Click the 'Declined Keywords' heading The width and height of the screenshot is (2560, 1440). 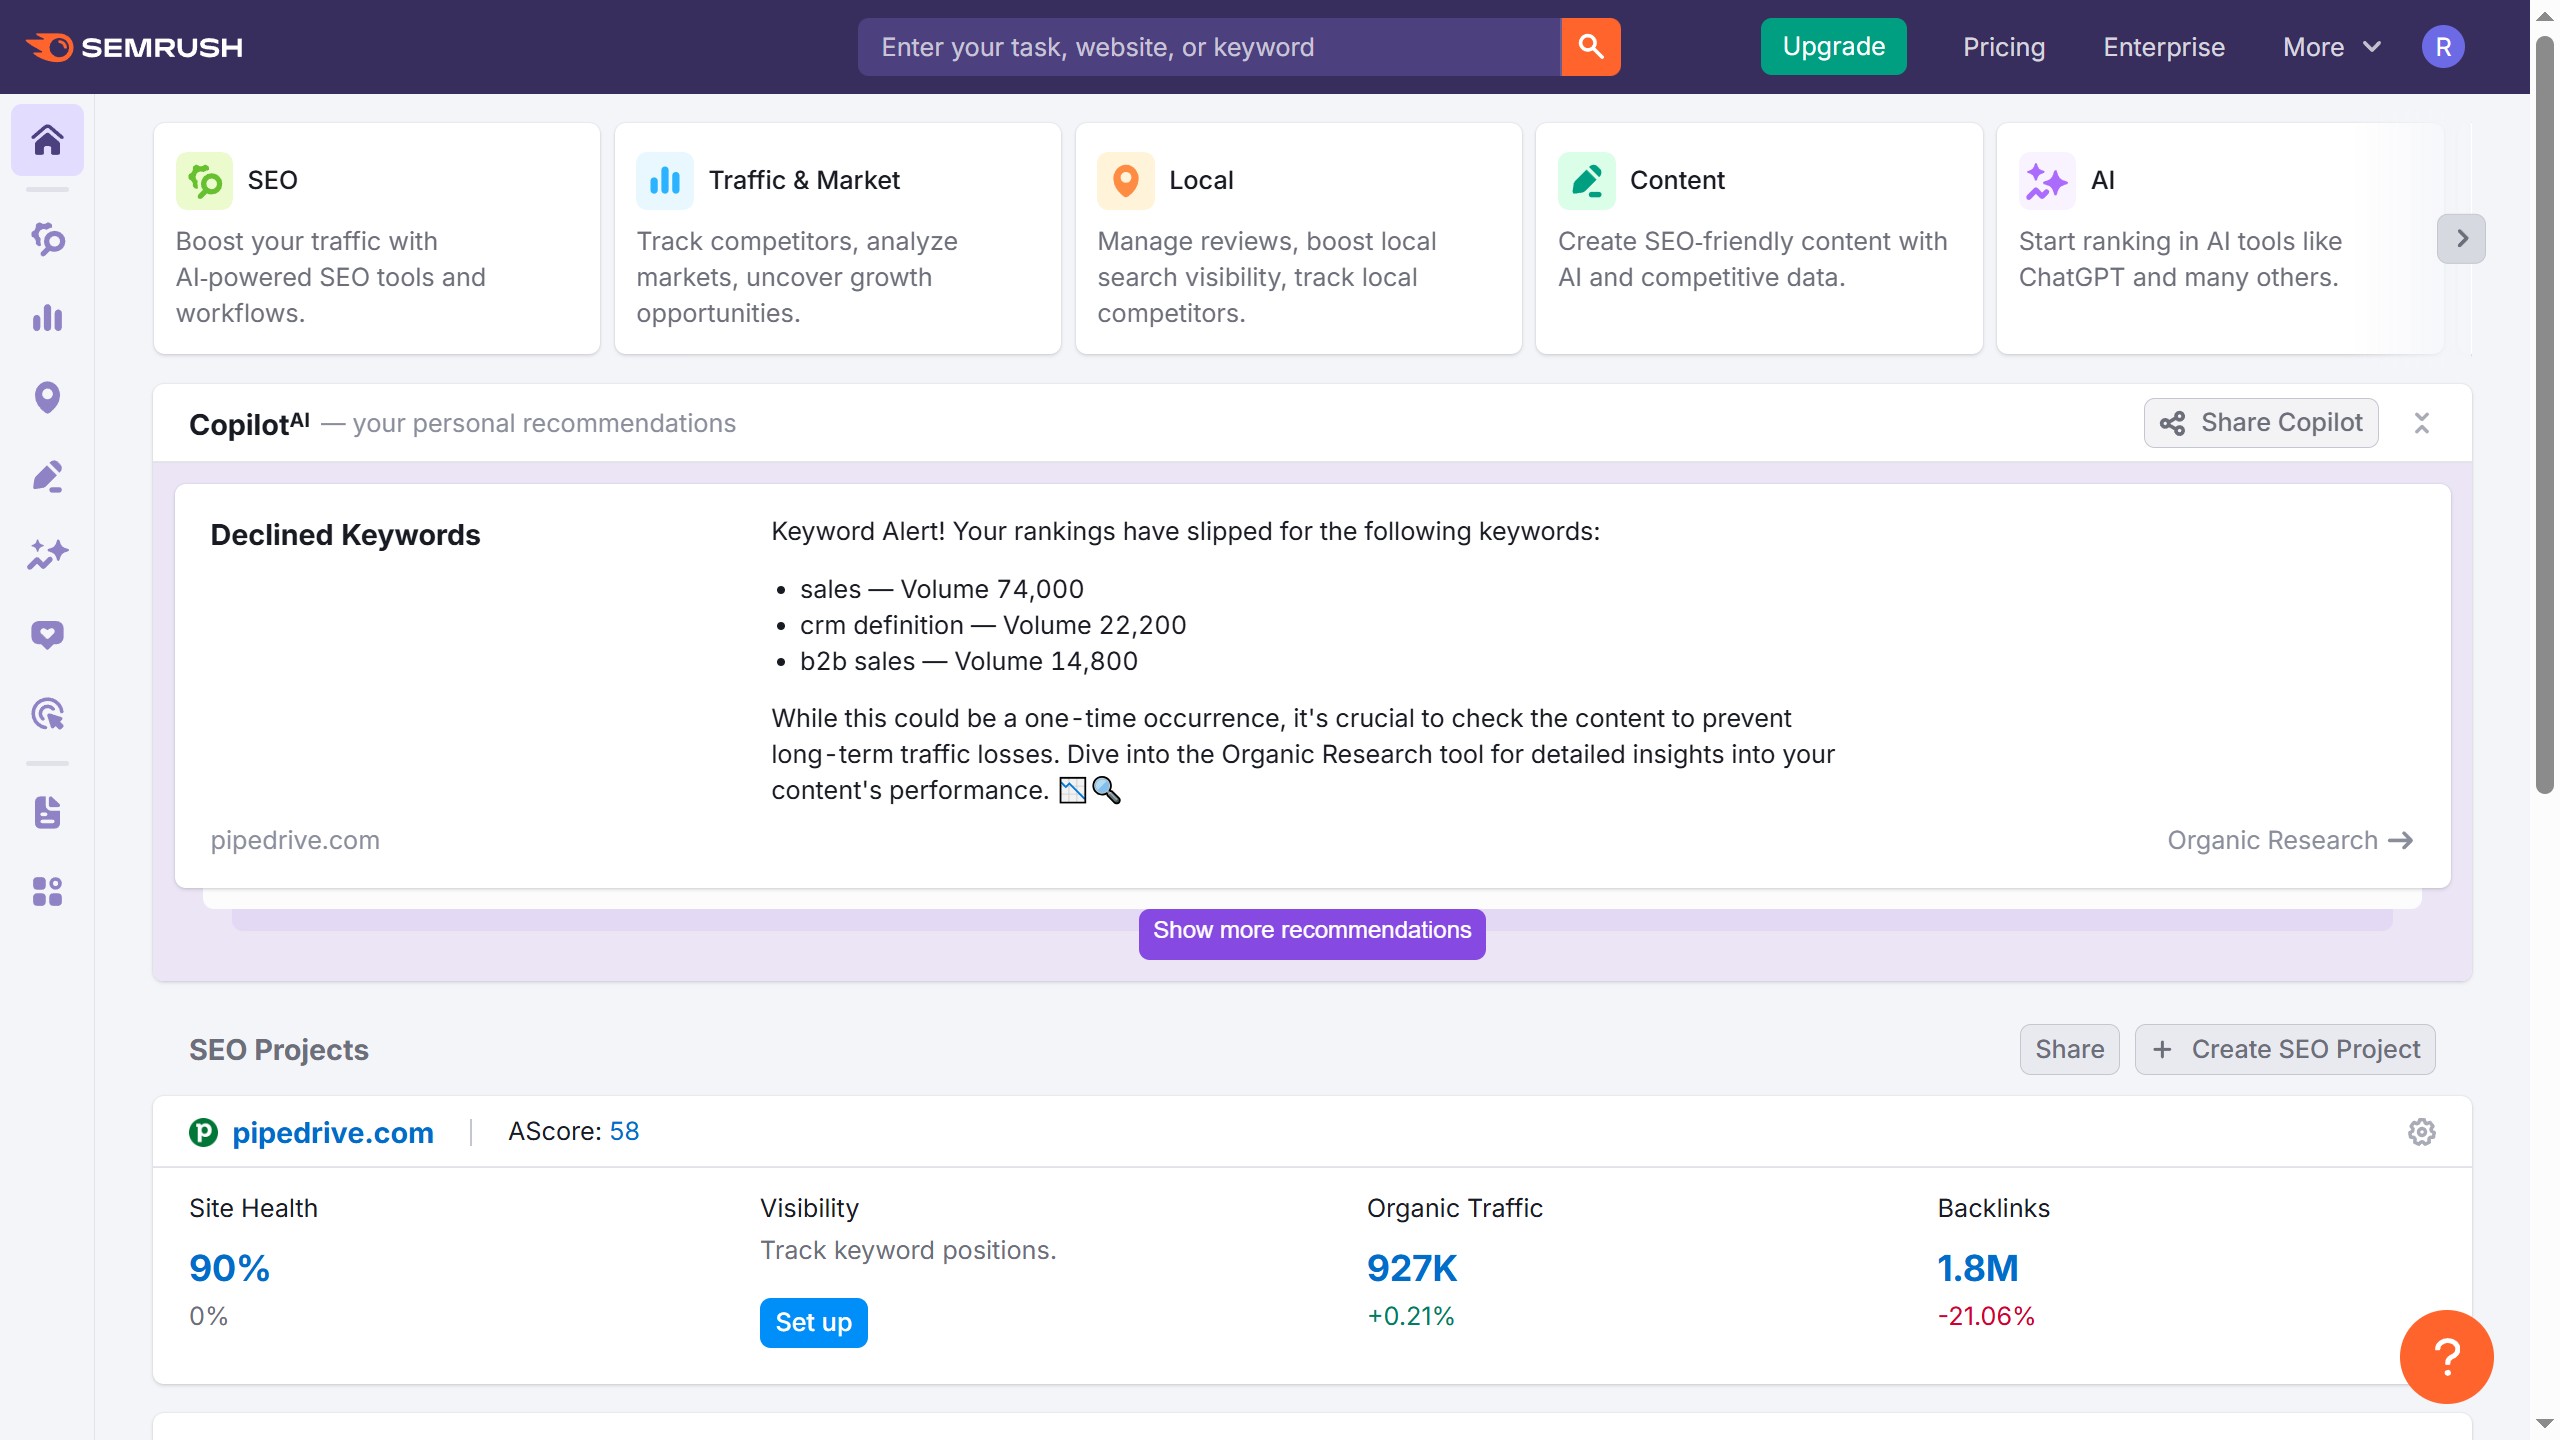click(x=345, y=536)
